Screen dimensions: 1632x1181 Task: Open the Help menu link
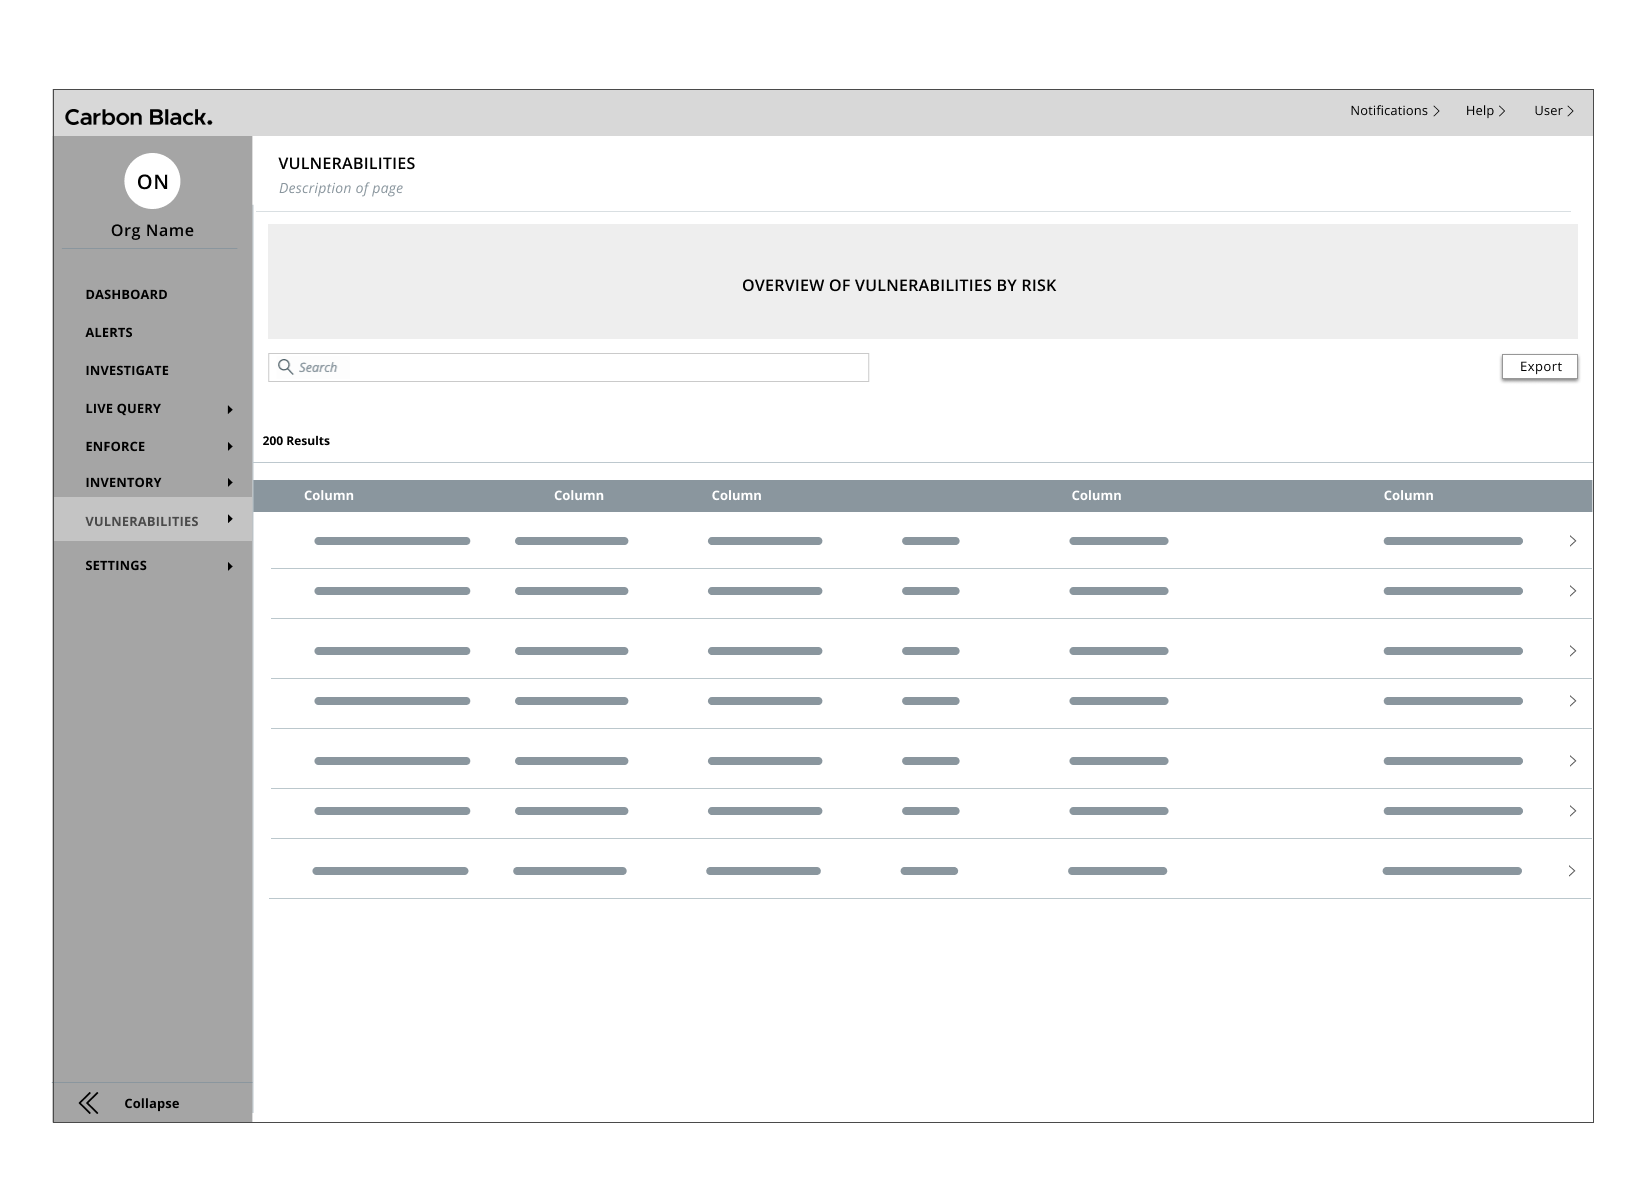tap(1485, 111)
